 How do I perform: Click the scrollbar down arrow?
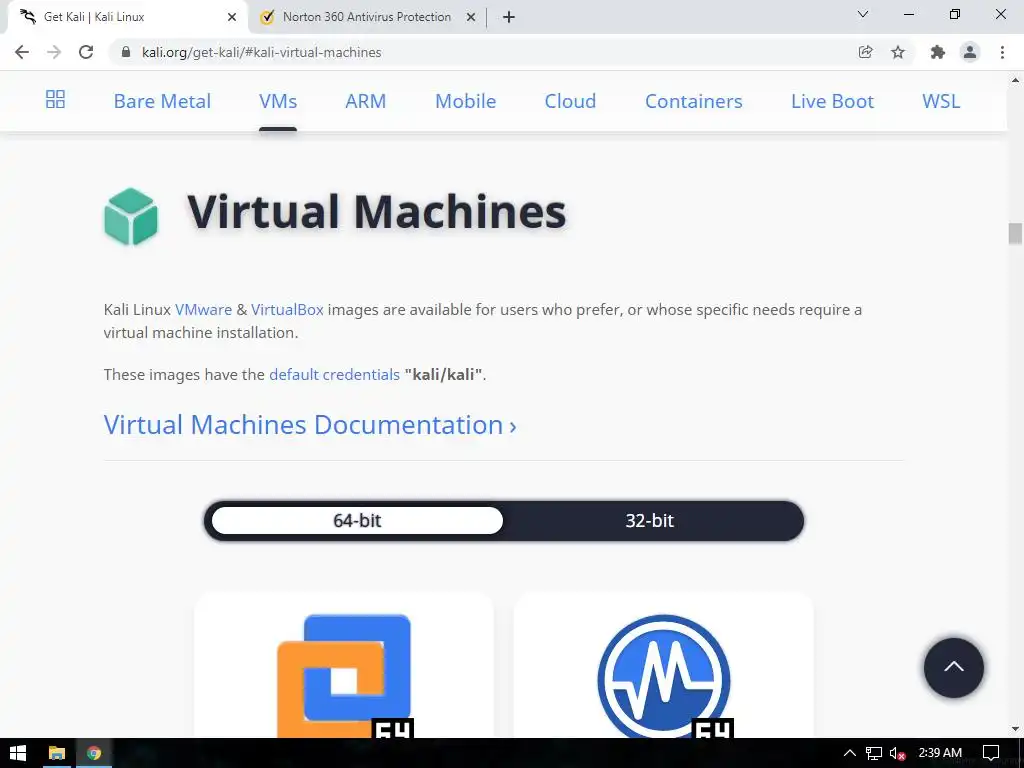tap(1015, 729)
